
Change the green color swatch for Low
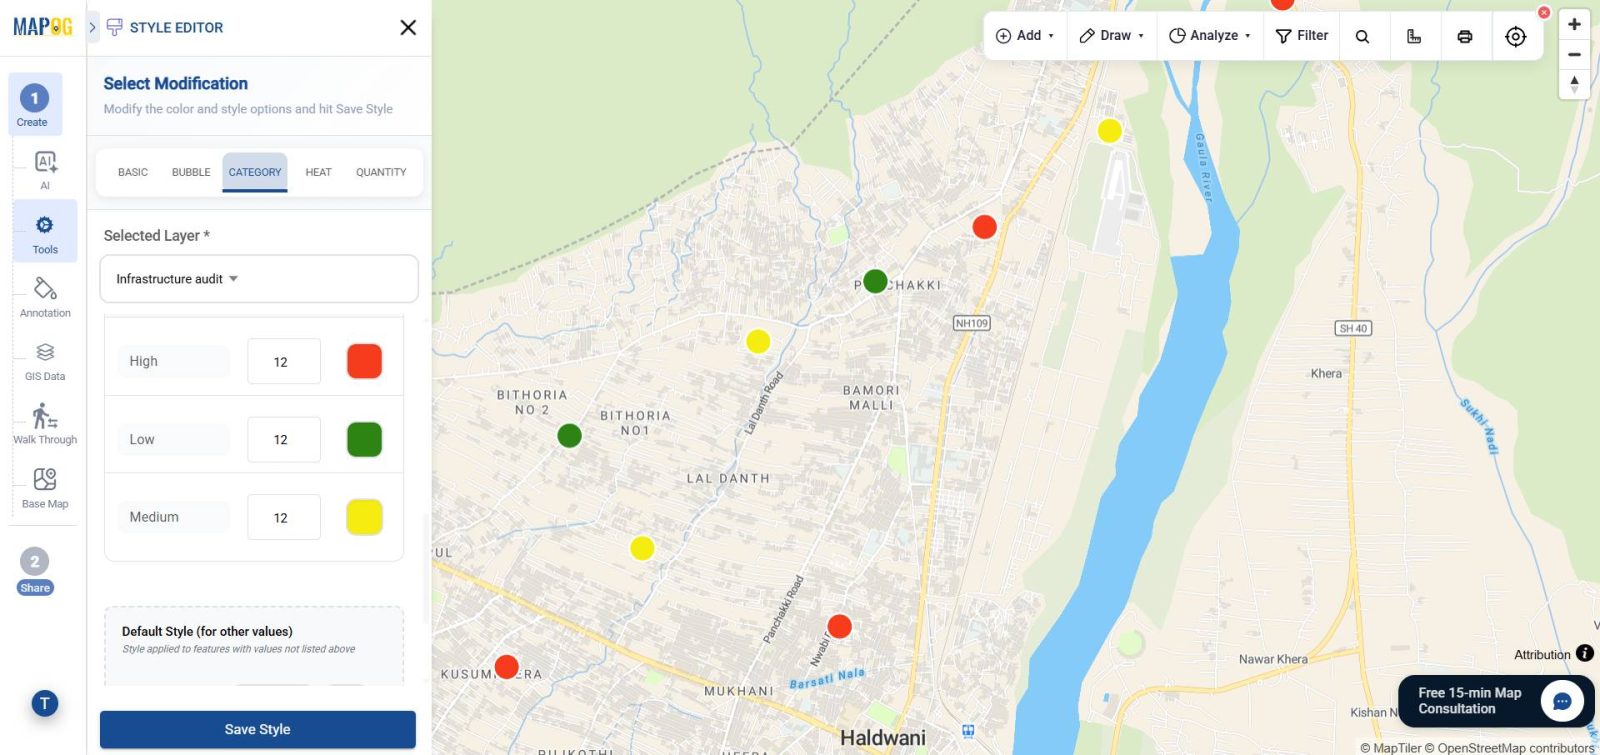(x=364, y=439)
